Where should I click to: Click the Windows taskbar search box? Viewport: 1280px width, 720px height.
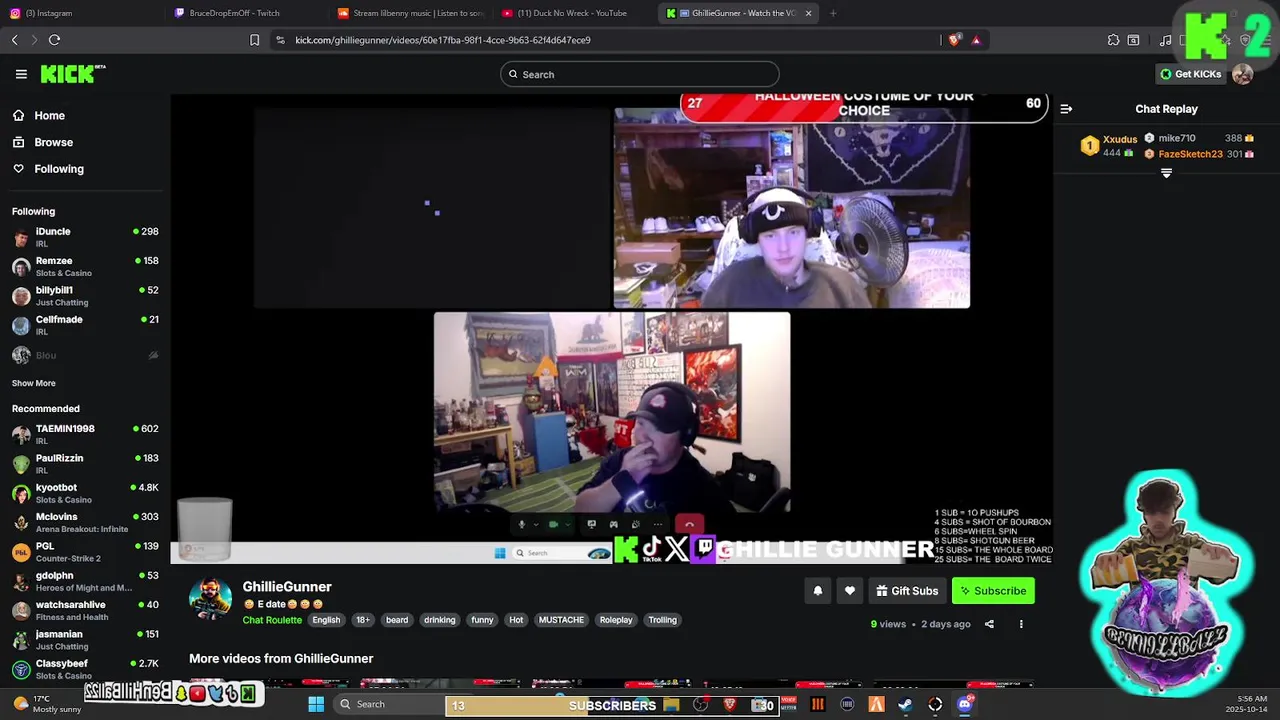(388, 704)
